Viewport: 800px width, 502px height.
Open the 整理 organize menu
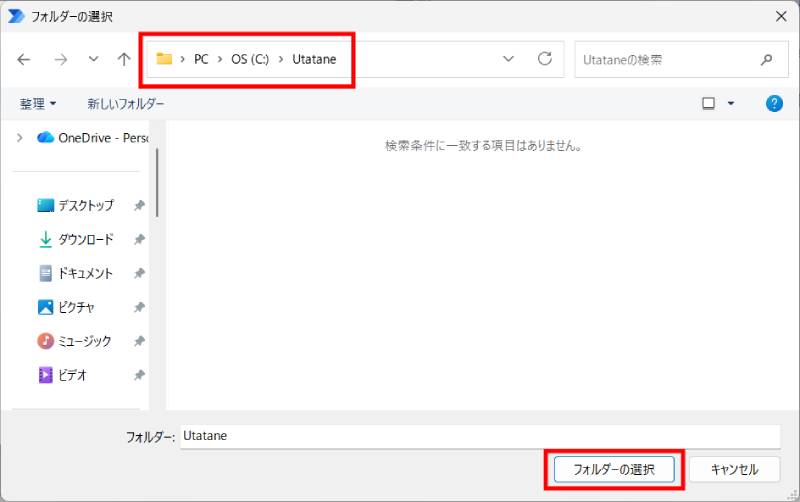(x=38, y=104)
